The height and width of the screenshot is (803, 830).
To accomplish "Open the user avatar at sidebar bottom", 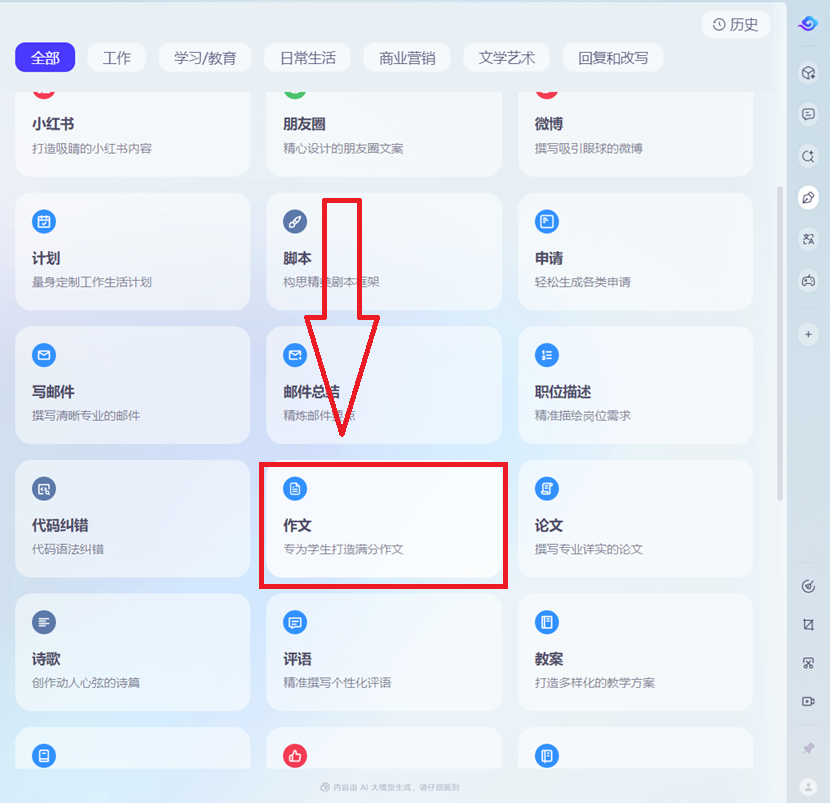I will point(808,787).
